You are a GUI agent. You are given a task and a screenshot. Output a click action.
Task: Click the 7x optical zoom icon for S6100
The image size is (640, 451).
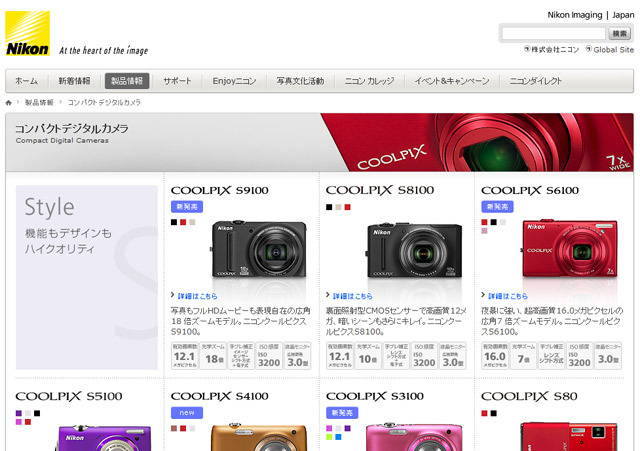coord(523,356)
